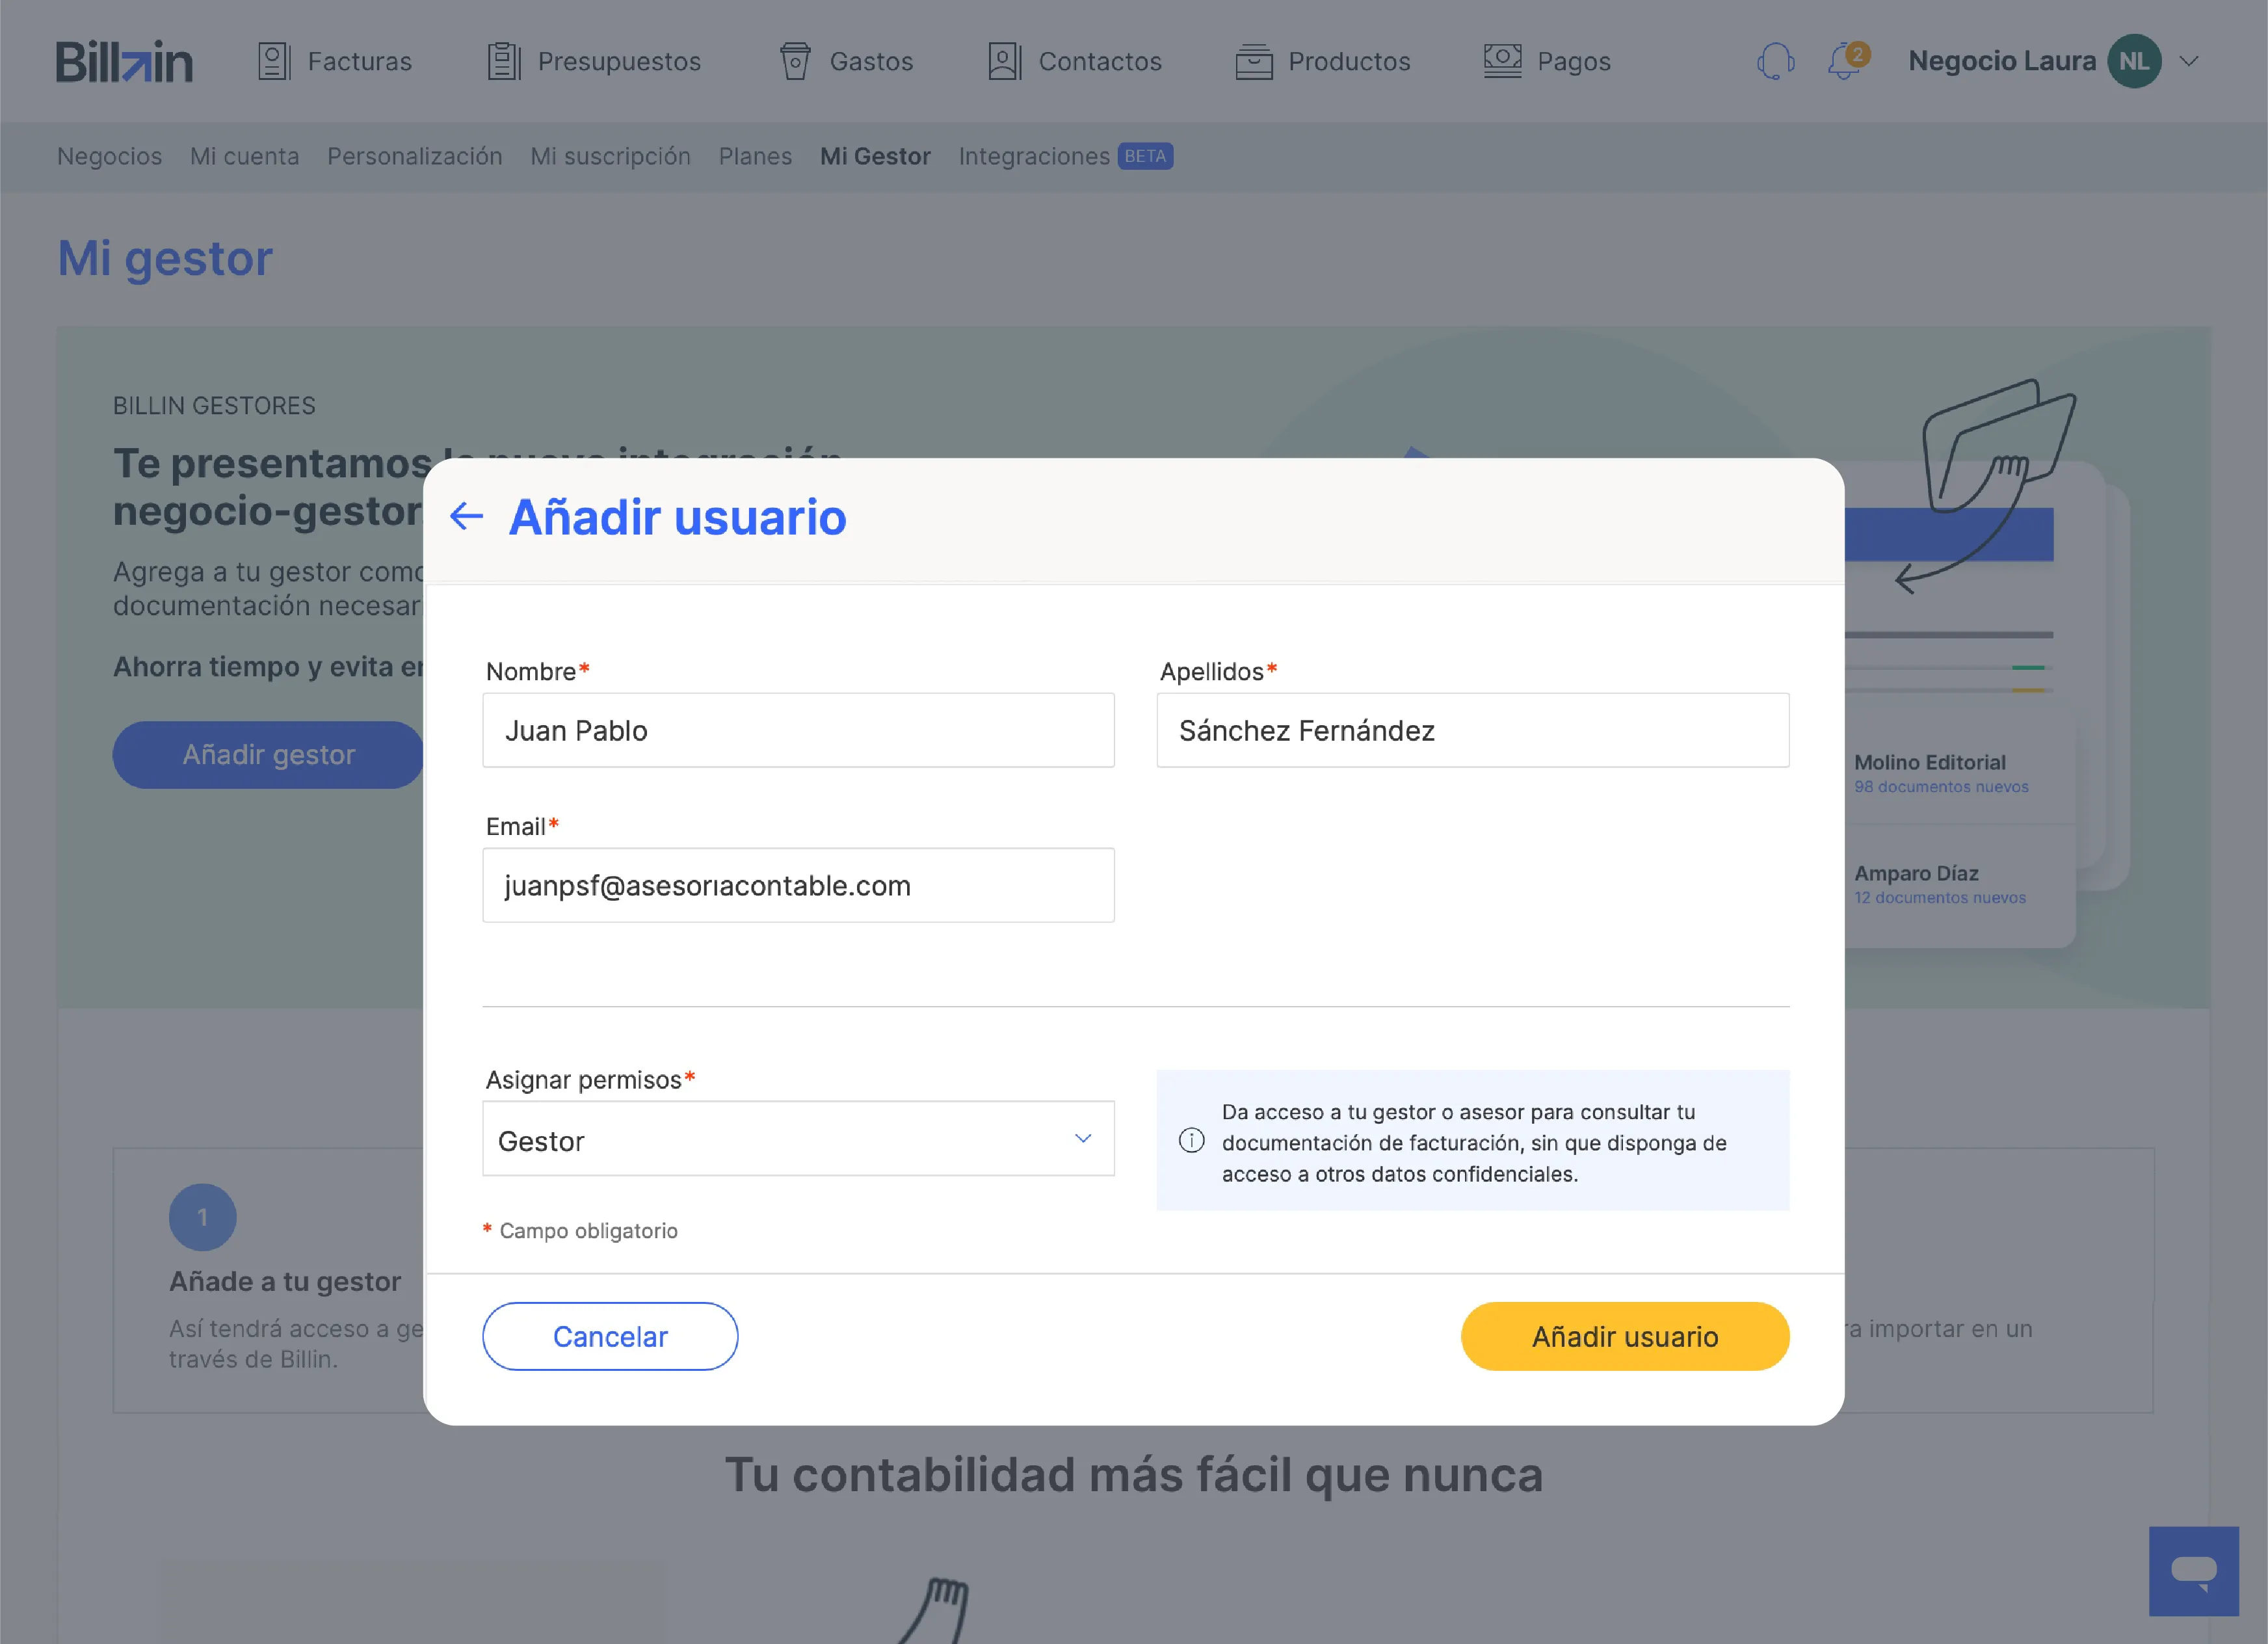The height and width of the screenshot is (1644, 2268).
Task: Click "Tu contabilidad más fácil que nunca" heading
Action: point(1134,1475)
